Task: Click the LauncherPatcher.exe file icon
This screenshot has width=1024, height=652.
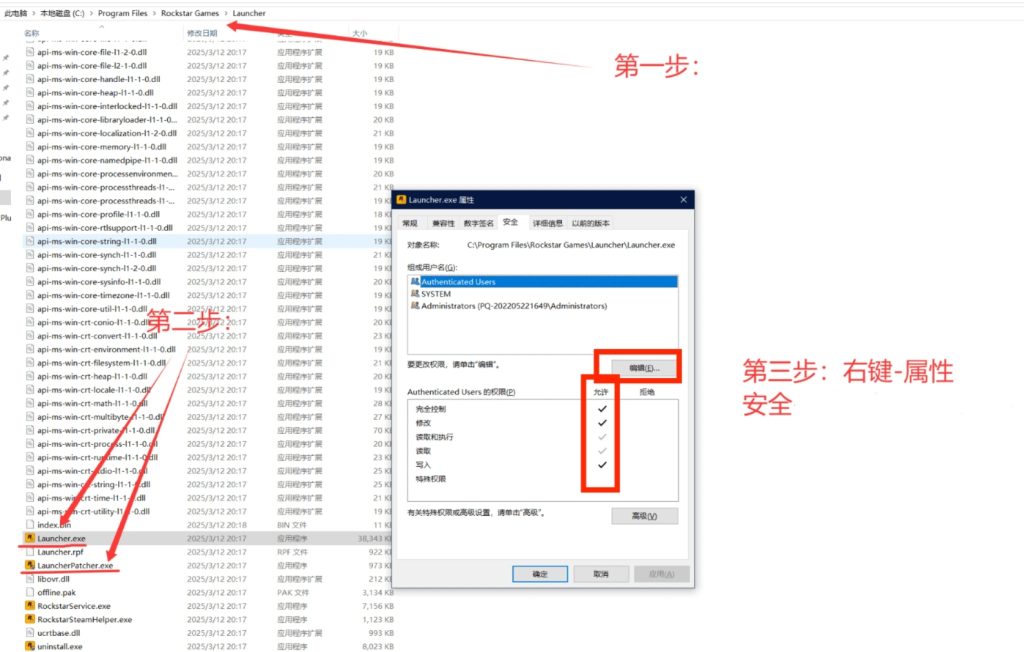Action: pos(30,565)
